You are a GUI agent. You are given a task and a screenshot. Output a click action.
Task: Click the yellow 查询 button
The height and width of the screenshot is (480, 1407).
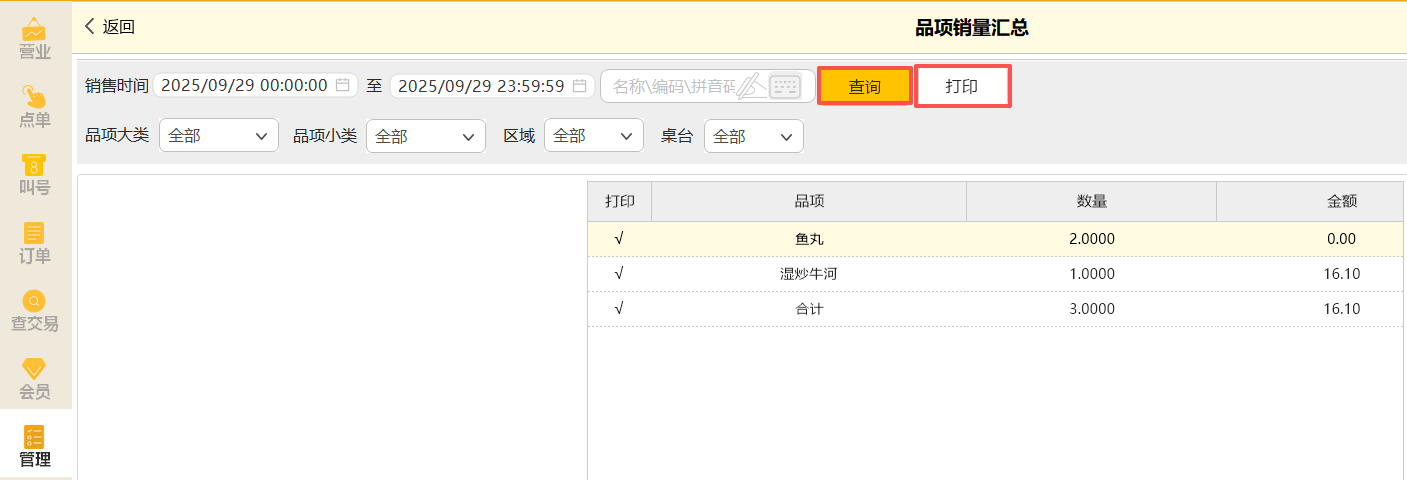tap(865, 87)
